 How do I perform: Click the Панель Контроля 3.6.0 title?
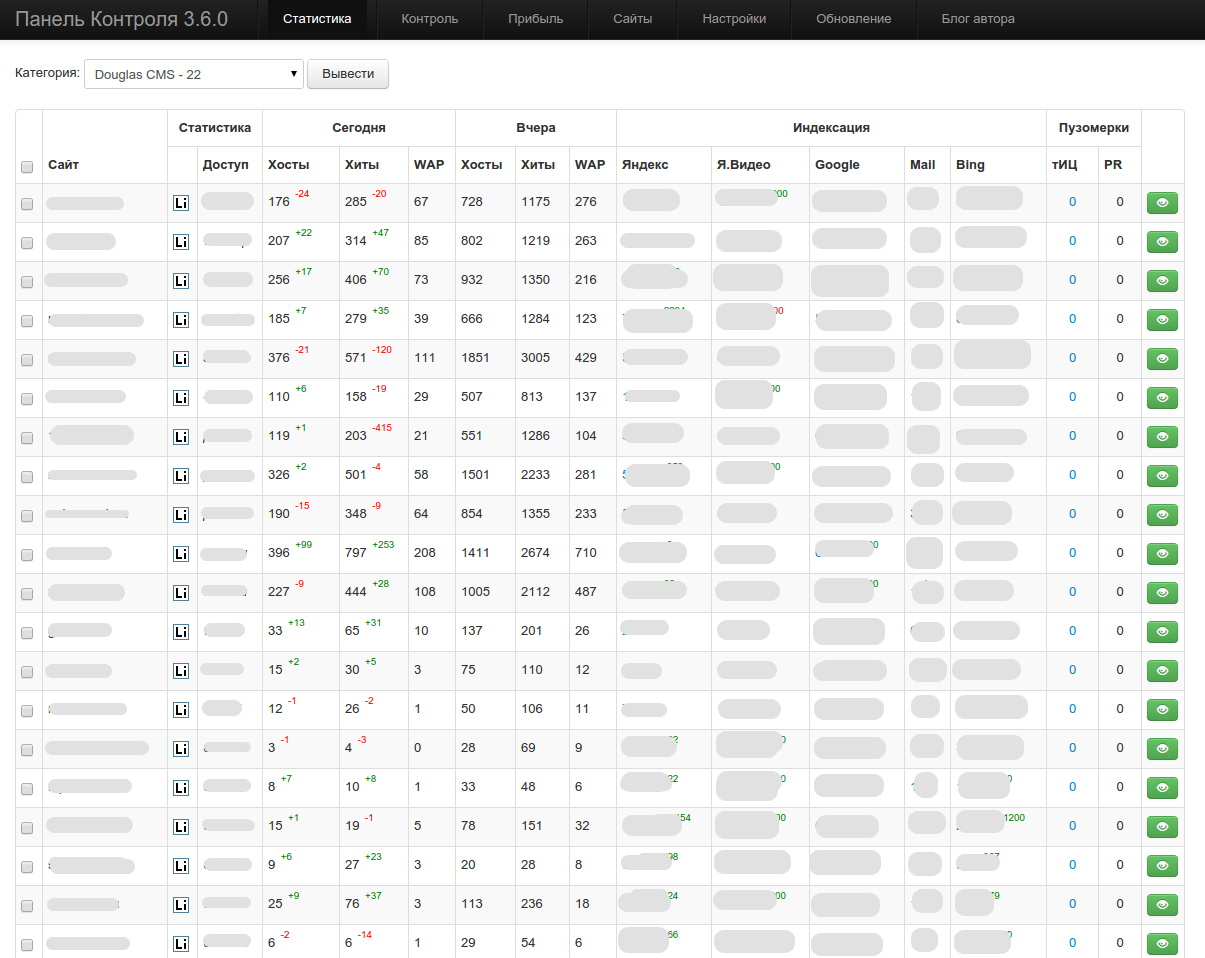tap(121, 19)
